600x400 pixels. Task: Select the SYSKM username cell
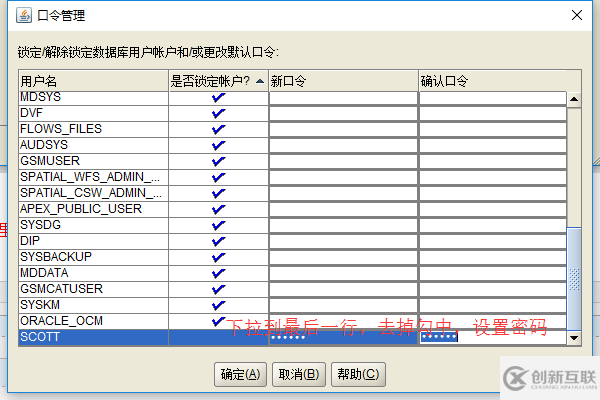[x=93, y=305]
